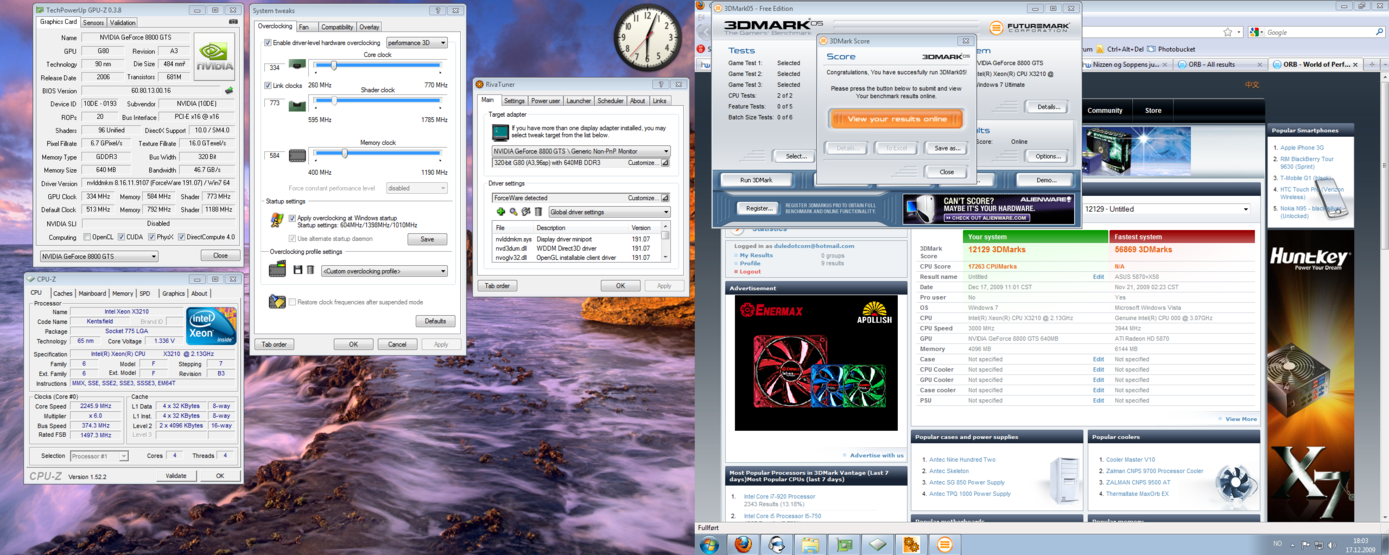Image resolution: width=1389 pixels, height=555 pixels.
Task: Click Tab order button in RivaTuner
Action: coord(497,286)
